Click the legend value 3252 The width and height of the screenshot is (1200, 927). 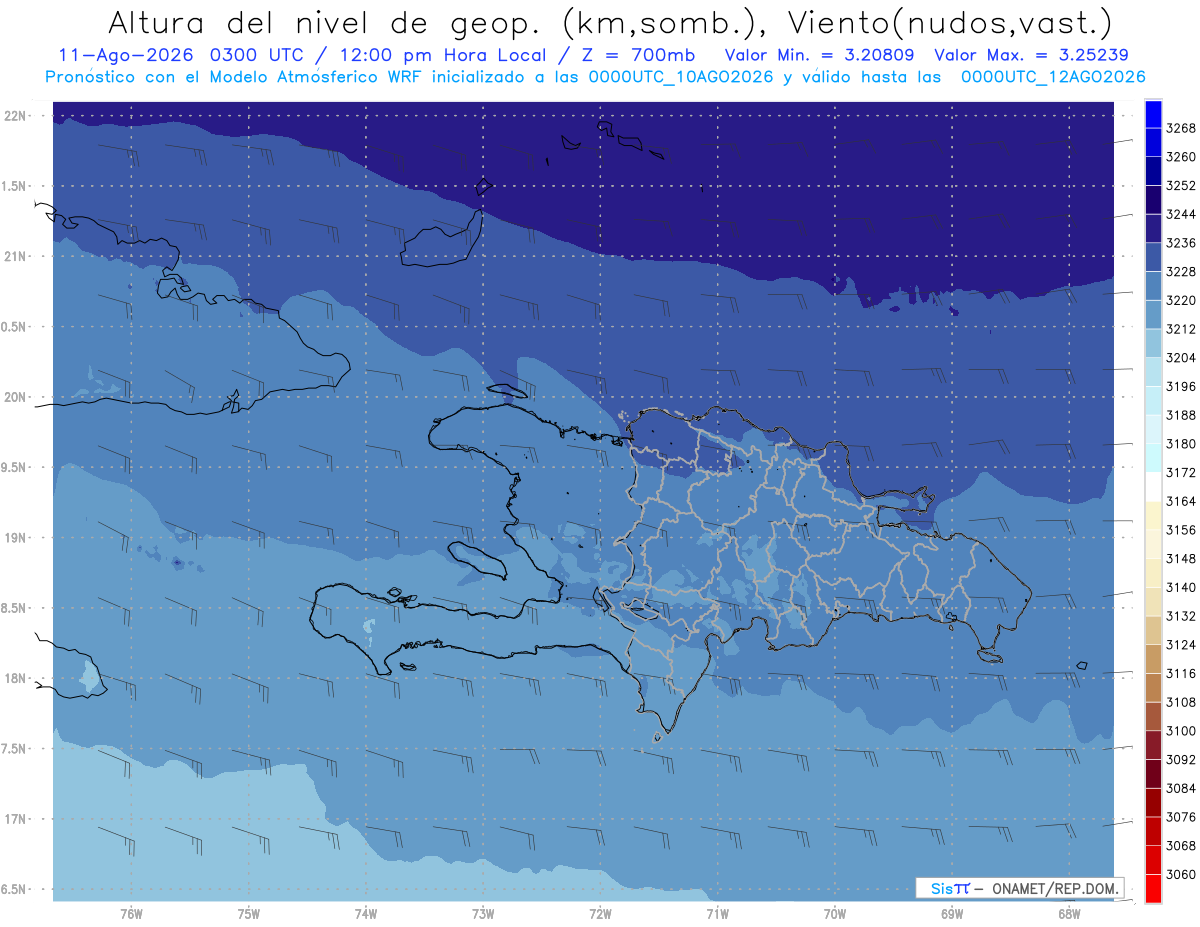pyautogui.click(x=1181, y=186)
